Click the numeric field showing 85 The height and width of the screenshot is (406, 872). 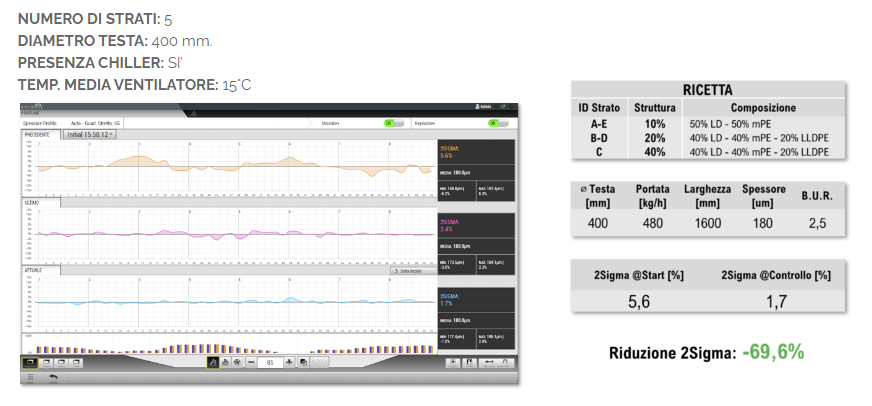pos(270,362)
